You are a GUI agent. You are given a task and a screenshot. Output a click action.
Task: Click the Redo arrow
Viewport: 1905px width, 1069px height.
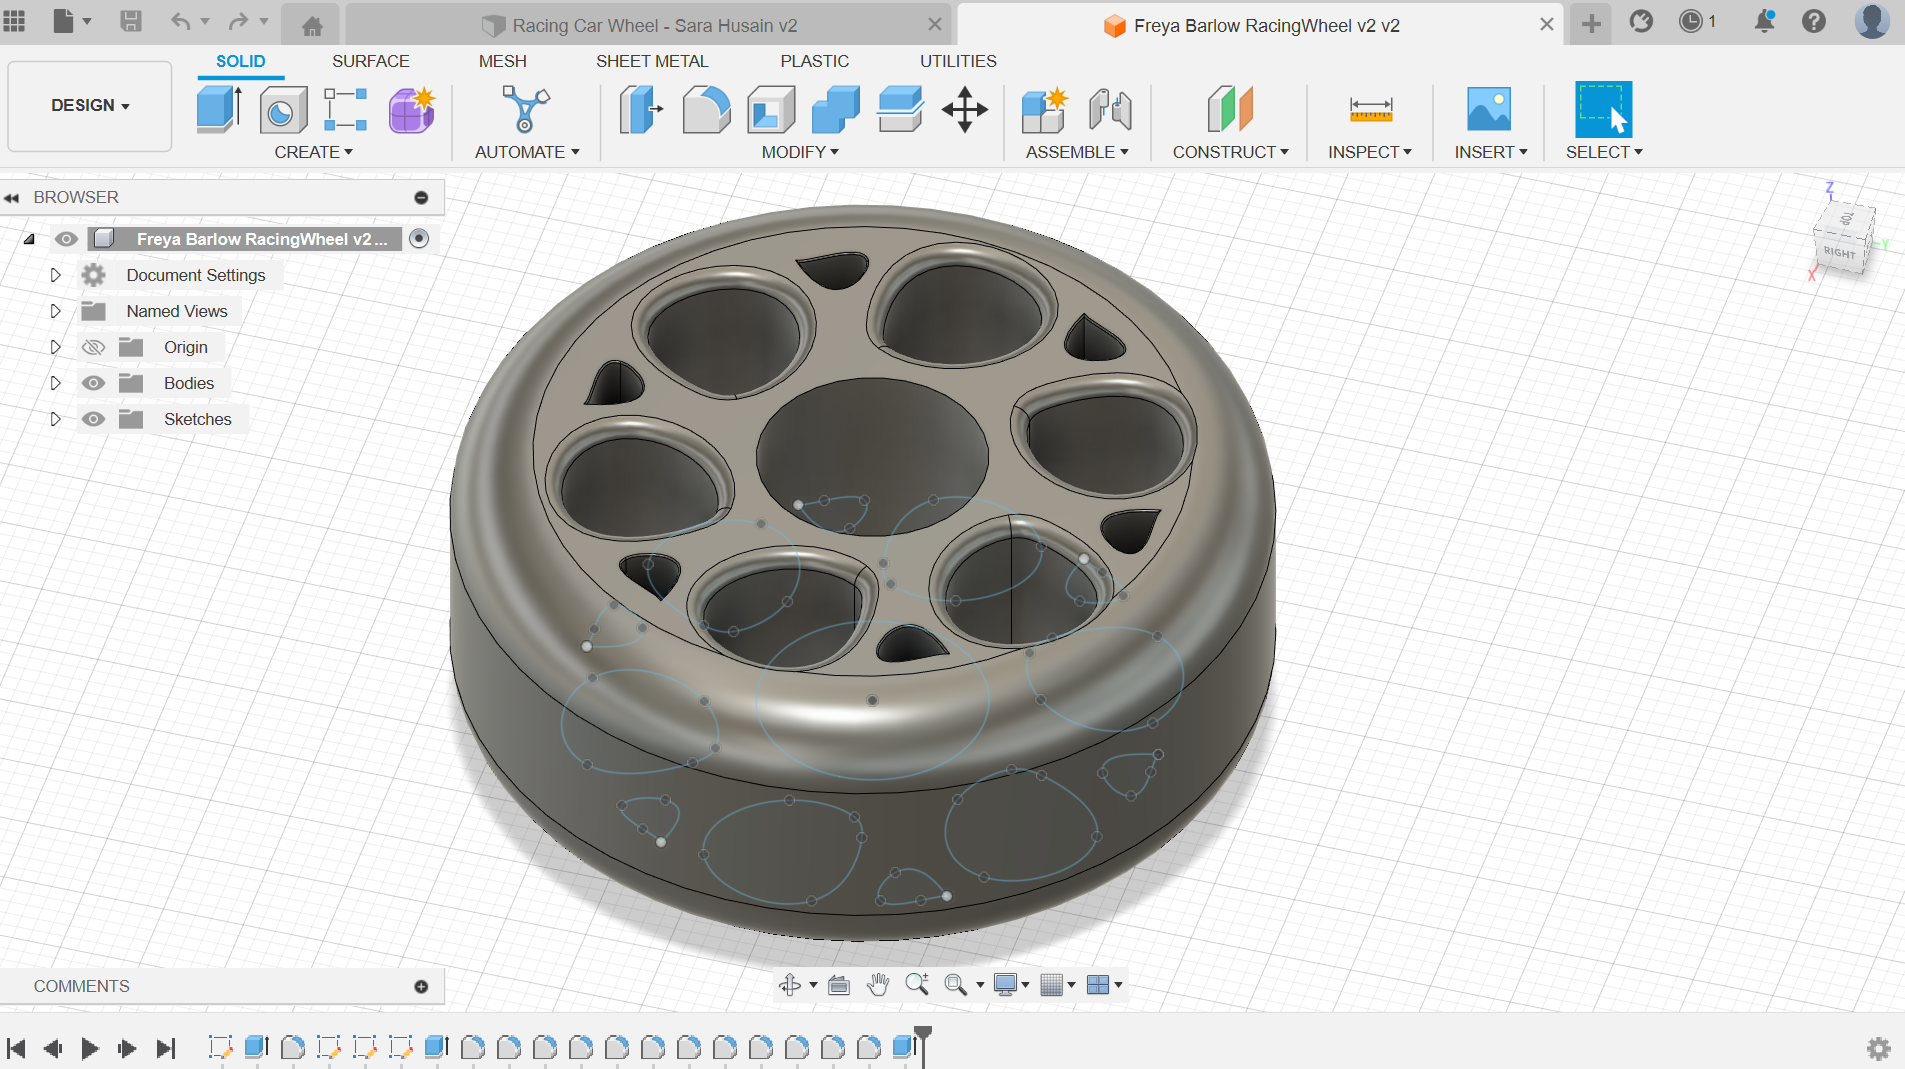pos(238,21)
